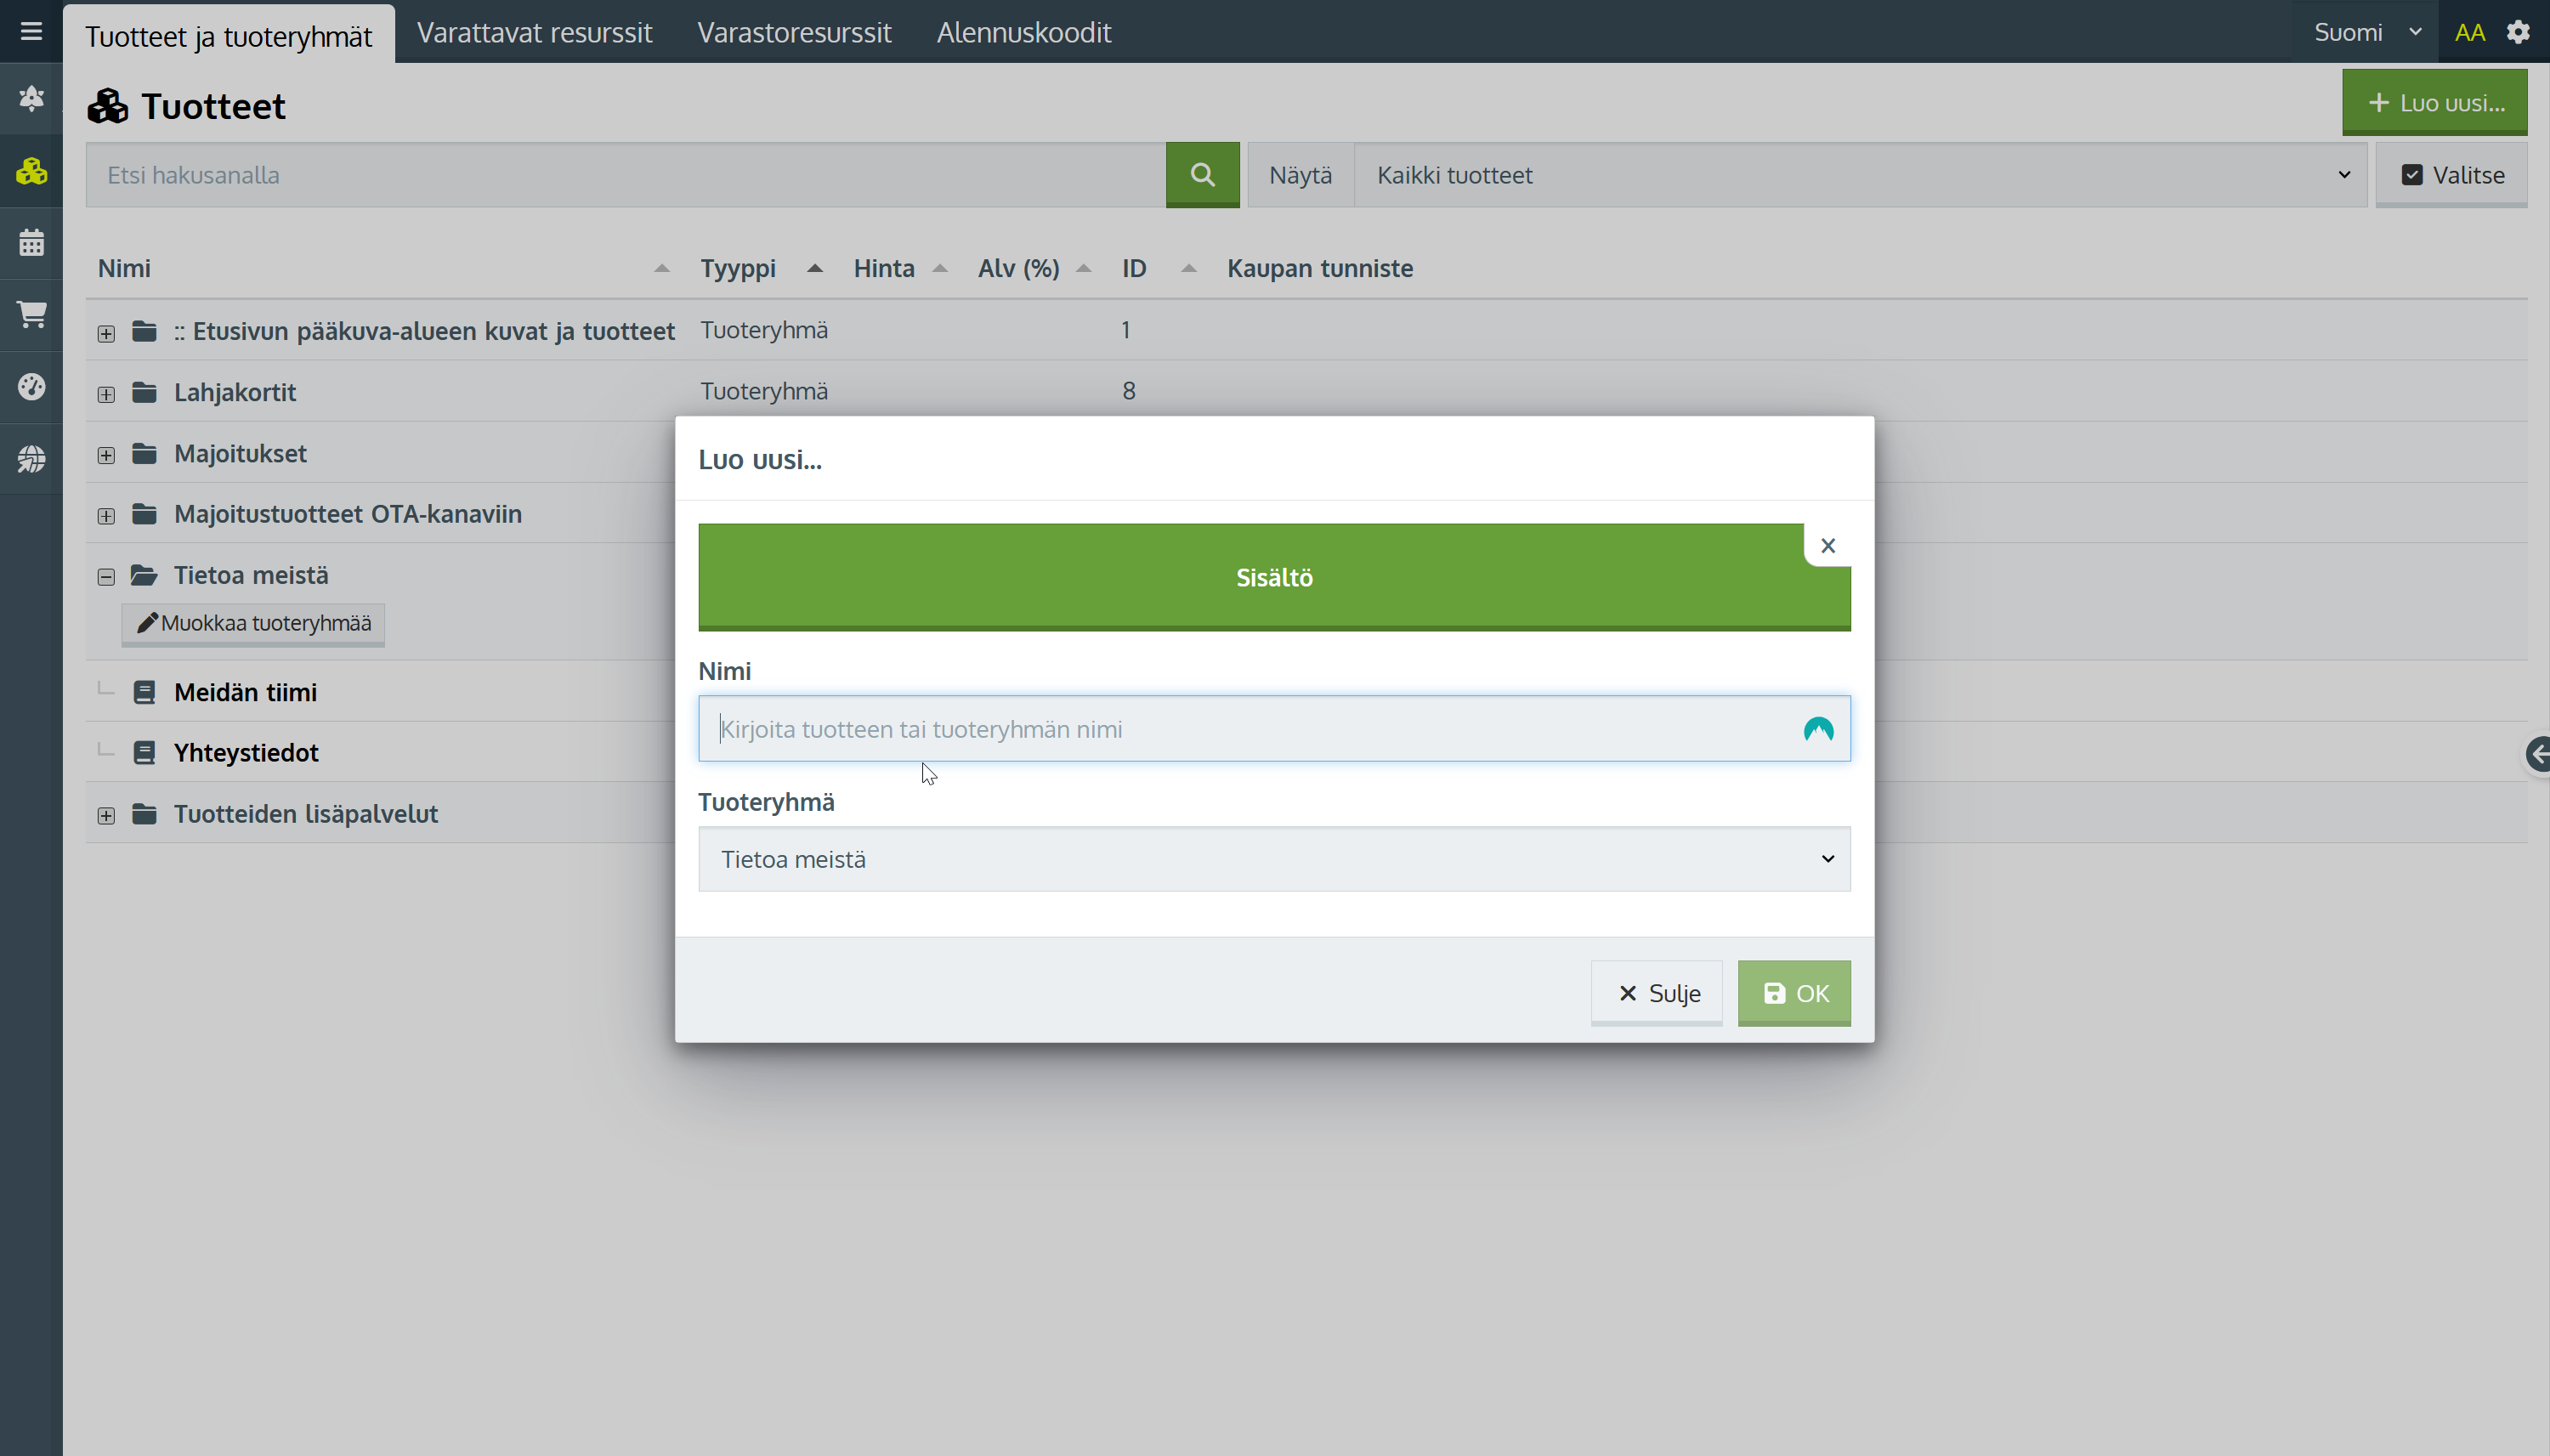The image size is (2550, 1456).
Task: Toggle the Valitse checkbox button
Action: pos(2451,175)
